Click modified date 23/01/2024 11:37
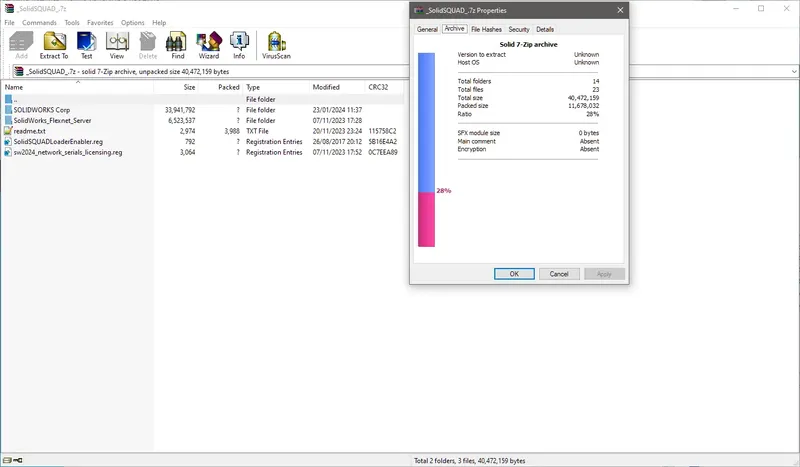 point(337,110)
